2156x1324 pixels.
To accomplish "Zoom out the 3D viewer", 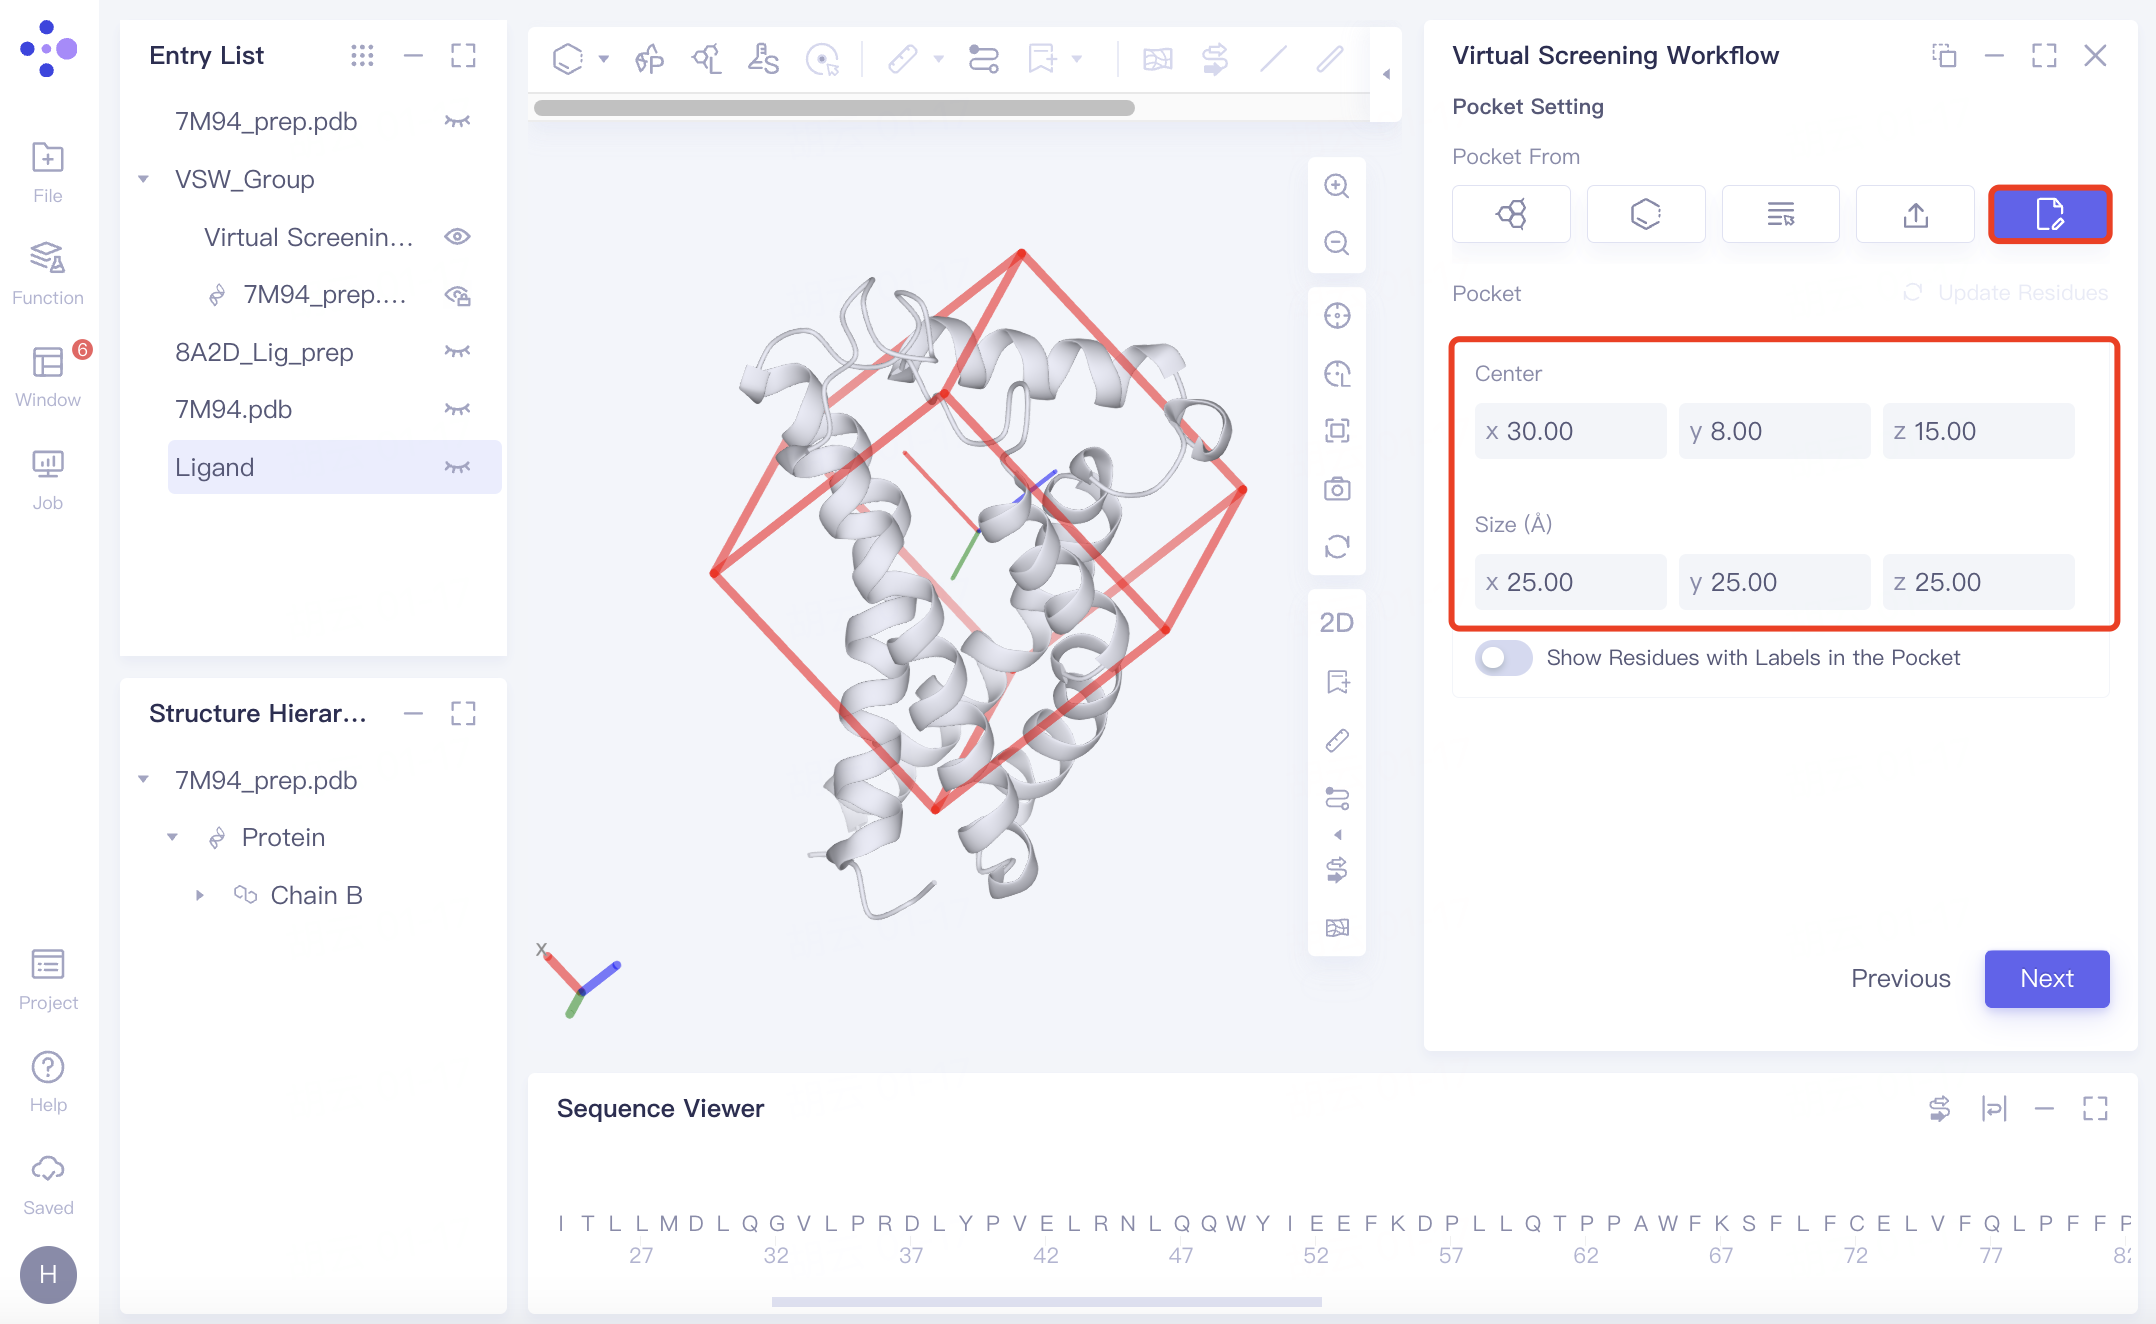I will (x=1337, y=243).
